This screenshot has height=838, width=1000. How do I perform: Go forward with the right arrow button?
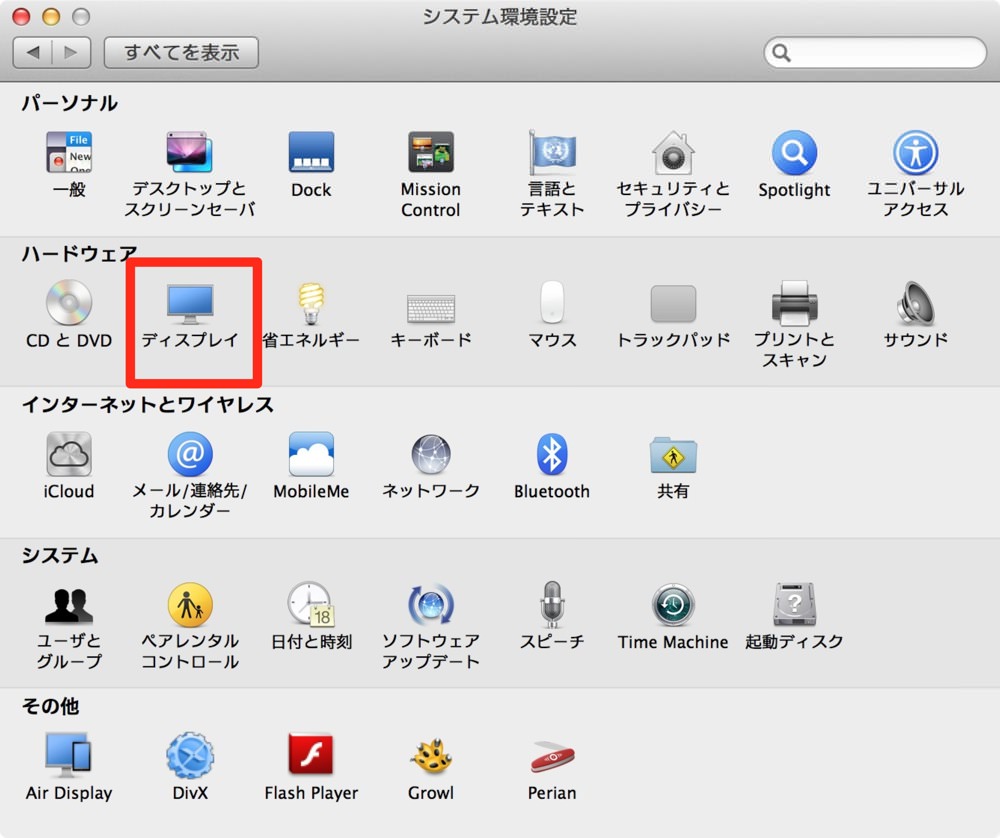(x=71, y=52)
